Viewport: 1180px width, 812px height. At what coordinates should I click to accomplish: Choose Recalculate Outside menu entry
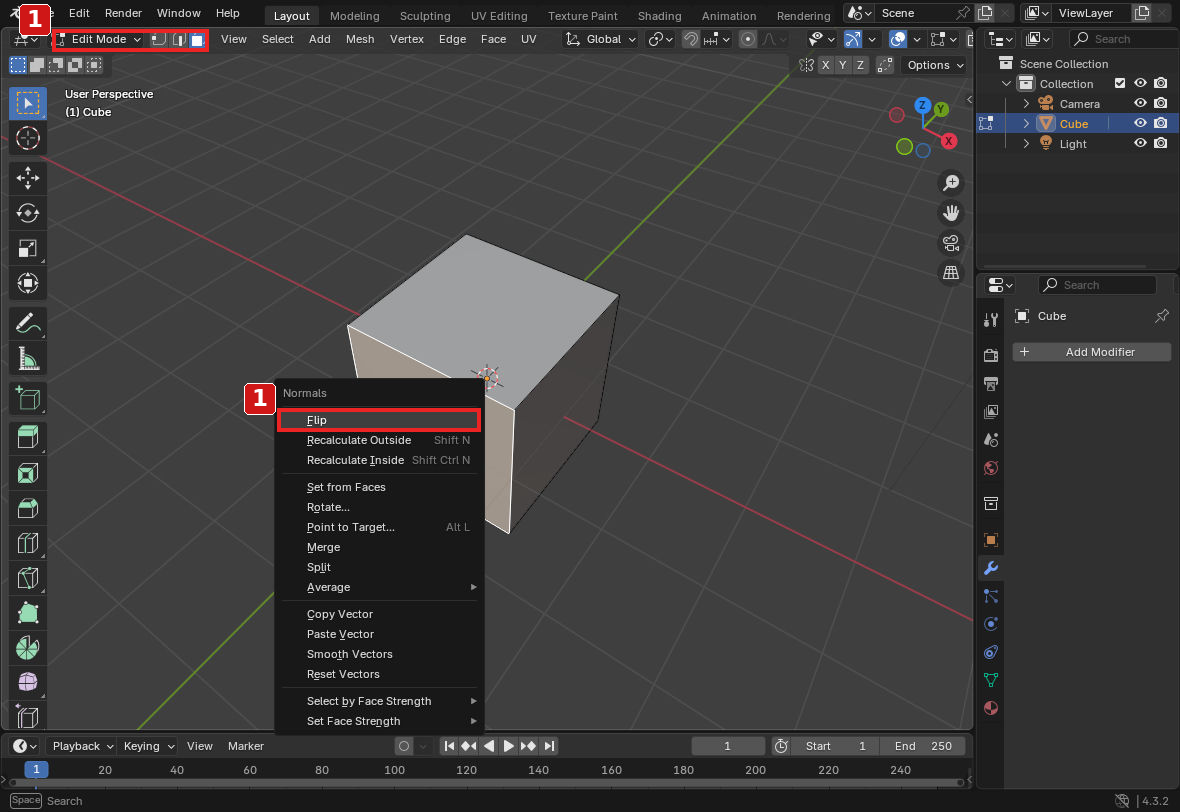tap(379, 440)
